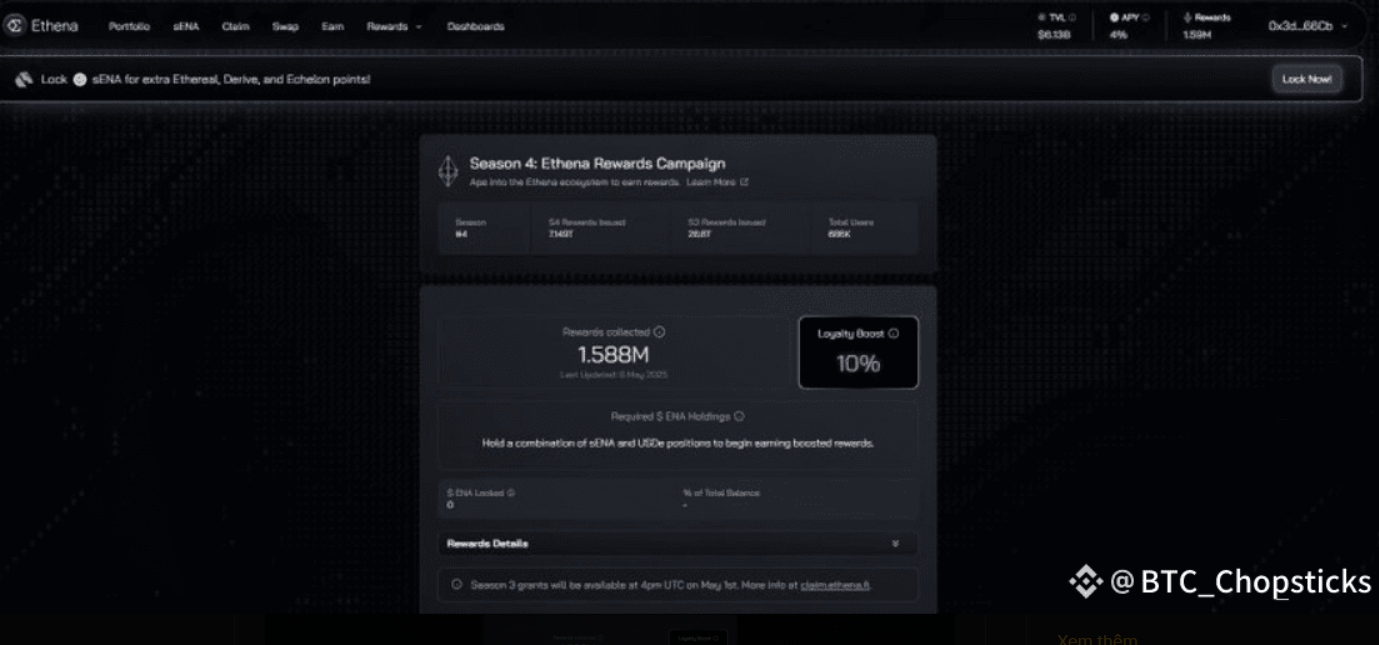Click the Rewards collected info icon
The height and width of the screenshot is (645, 1379).
click(660, 332)
